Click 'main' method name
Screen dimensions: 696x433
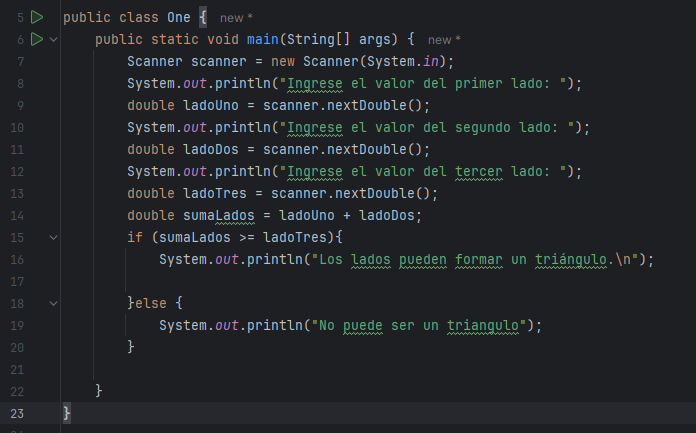pyautogui.click(x=263, y=40)
